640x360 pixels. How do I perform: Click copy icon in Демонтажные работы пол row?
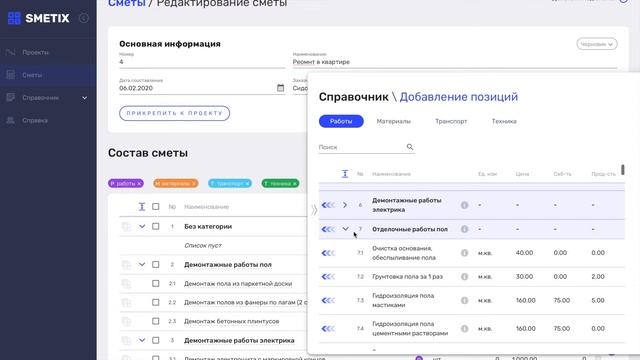126,265
